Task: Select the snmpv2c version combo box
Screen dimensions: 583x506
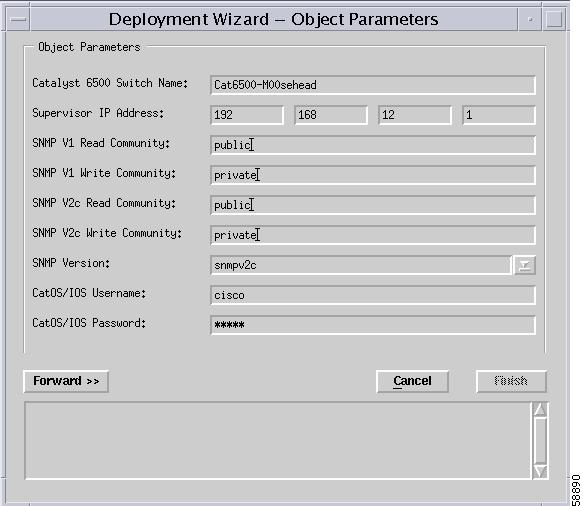Action: click(x=361, y=265)
